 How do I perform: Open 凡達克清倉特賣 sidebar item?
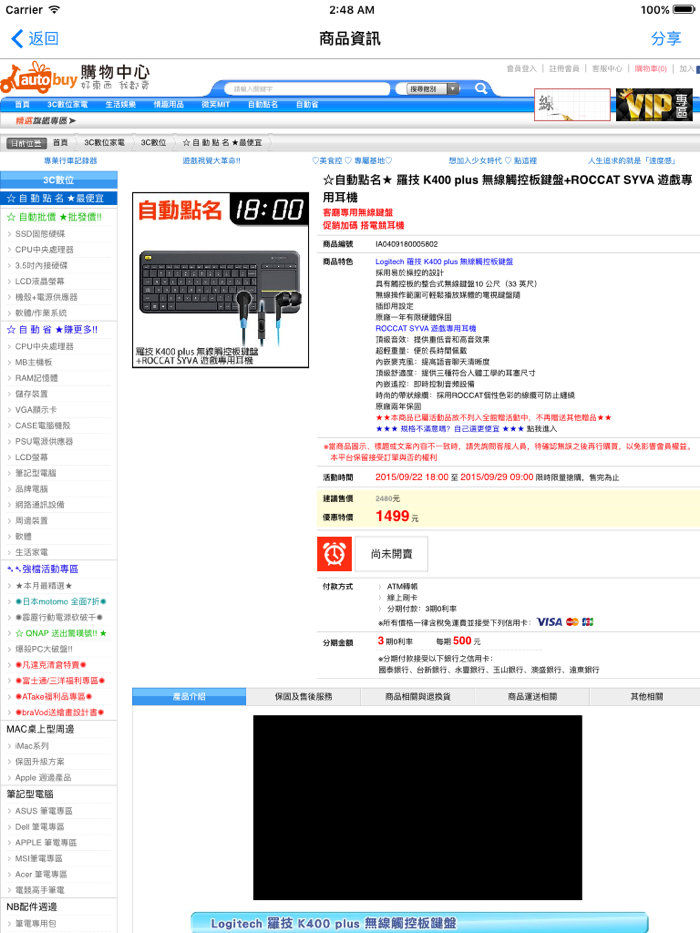51,665
